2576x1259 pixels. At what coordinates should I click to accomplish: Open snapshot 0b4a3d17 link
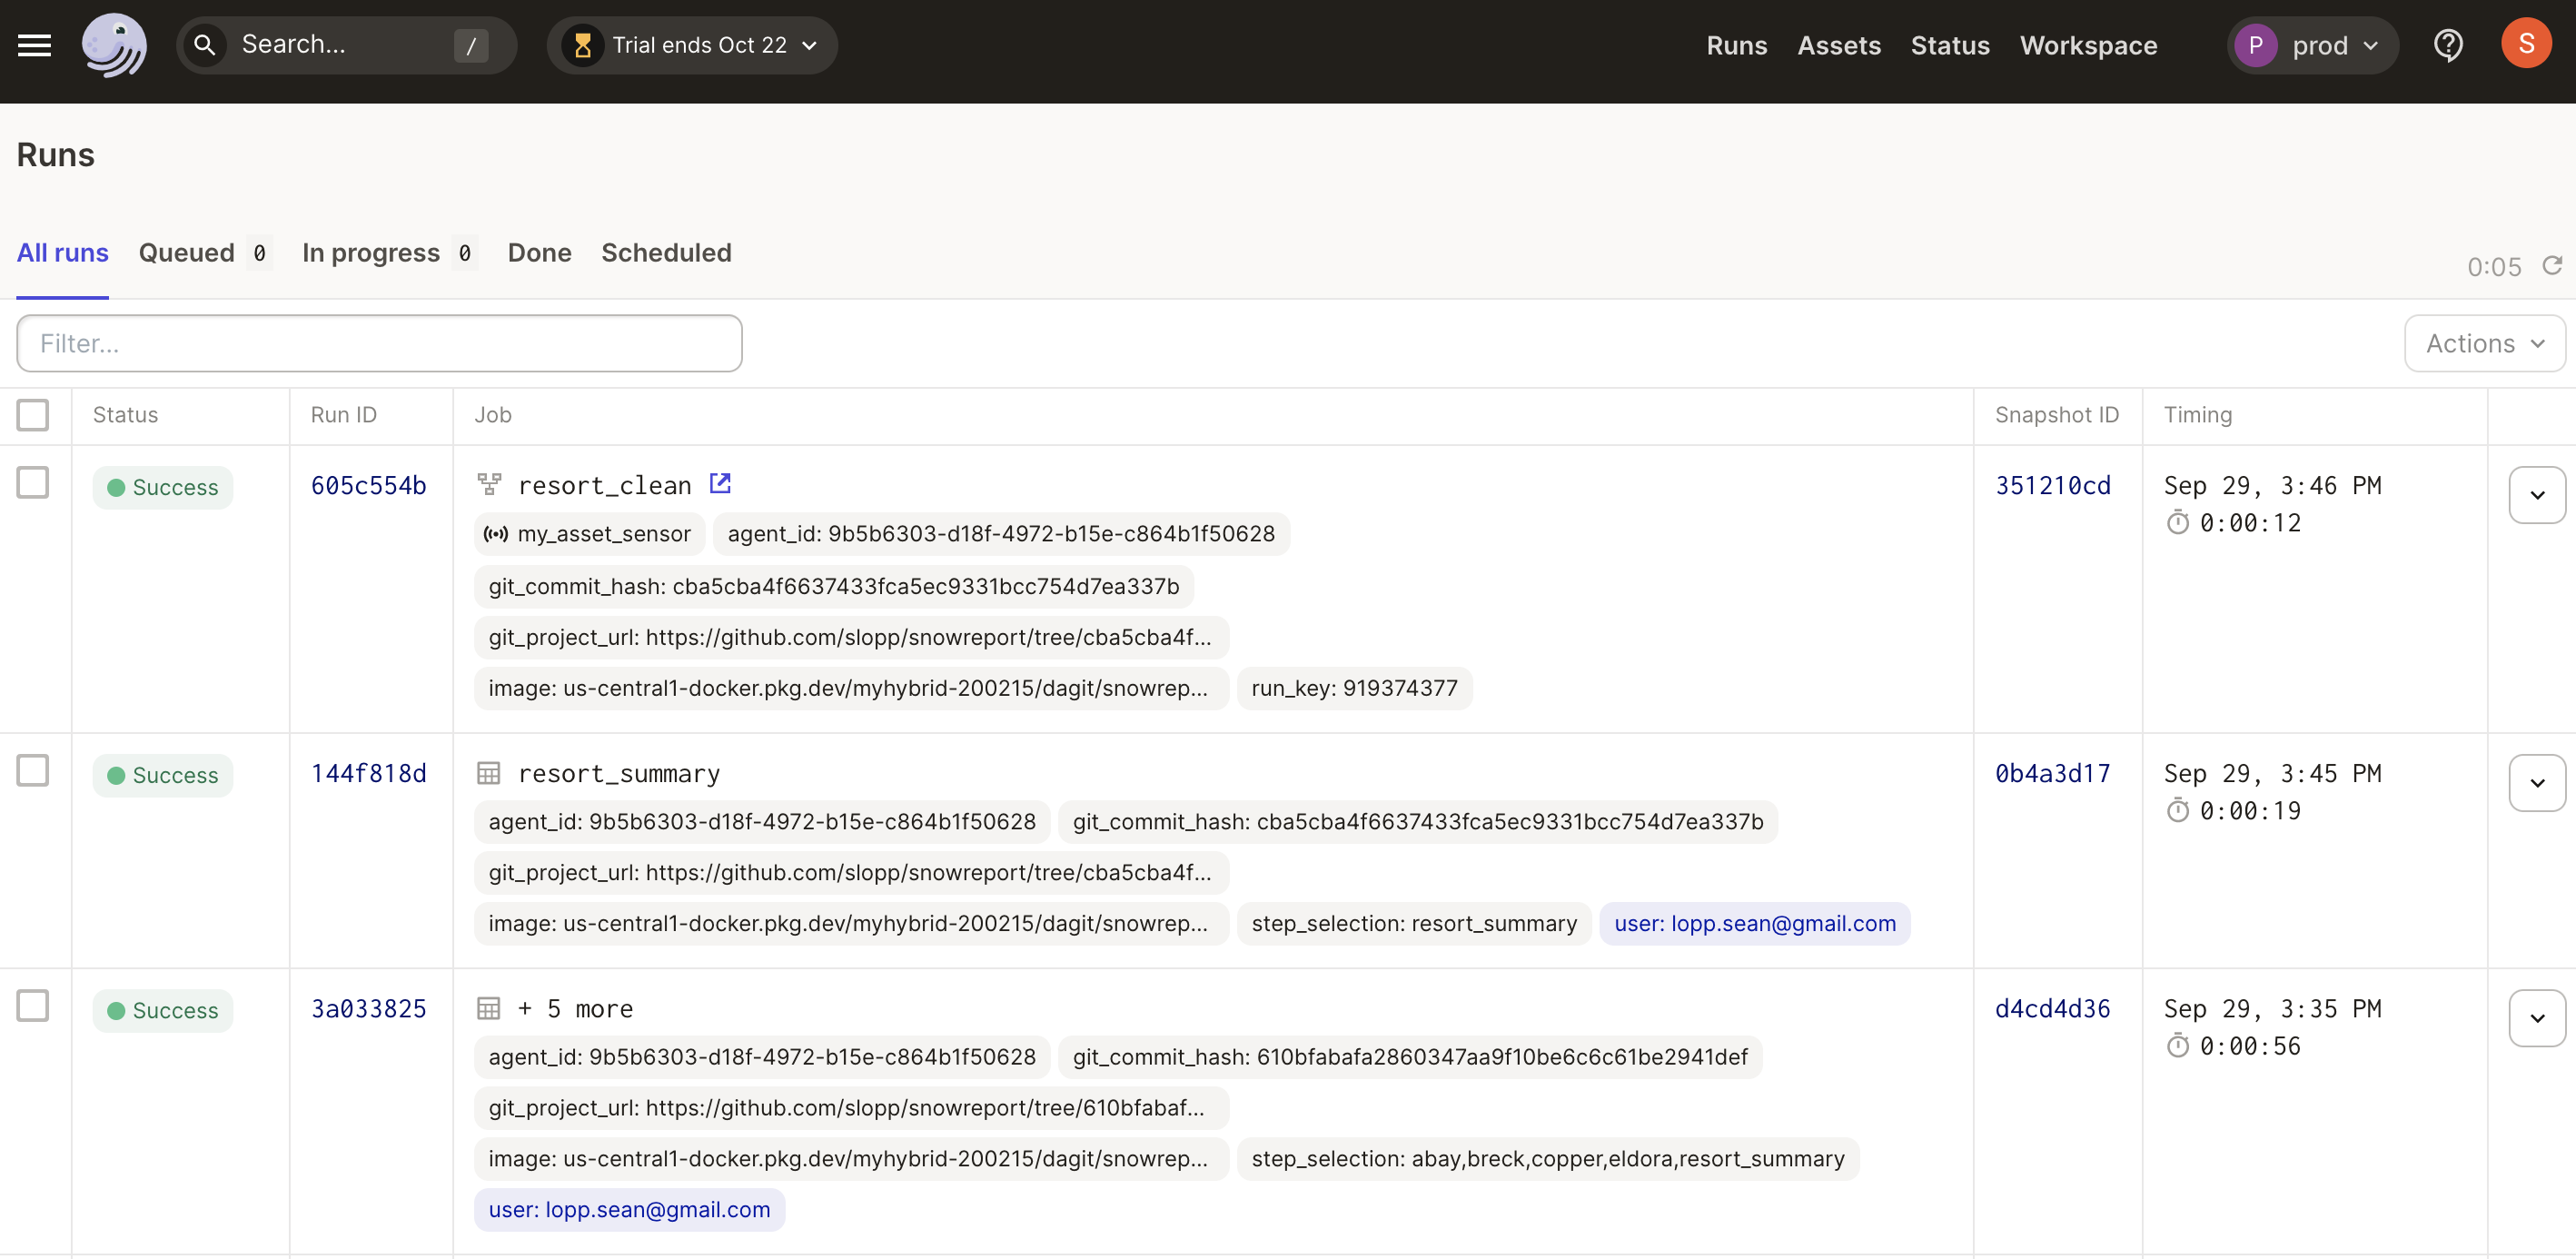tap(2052, 774)
